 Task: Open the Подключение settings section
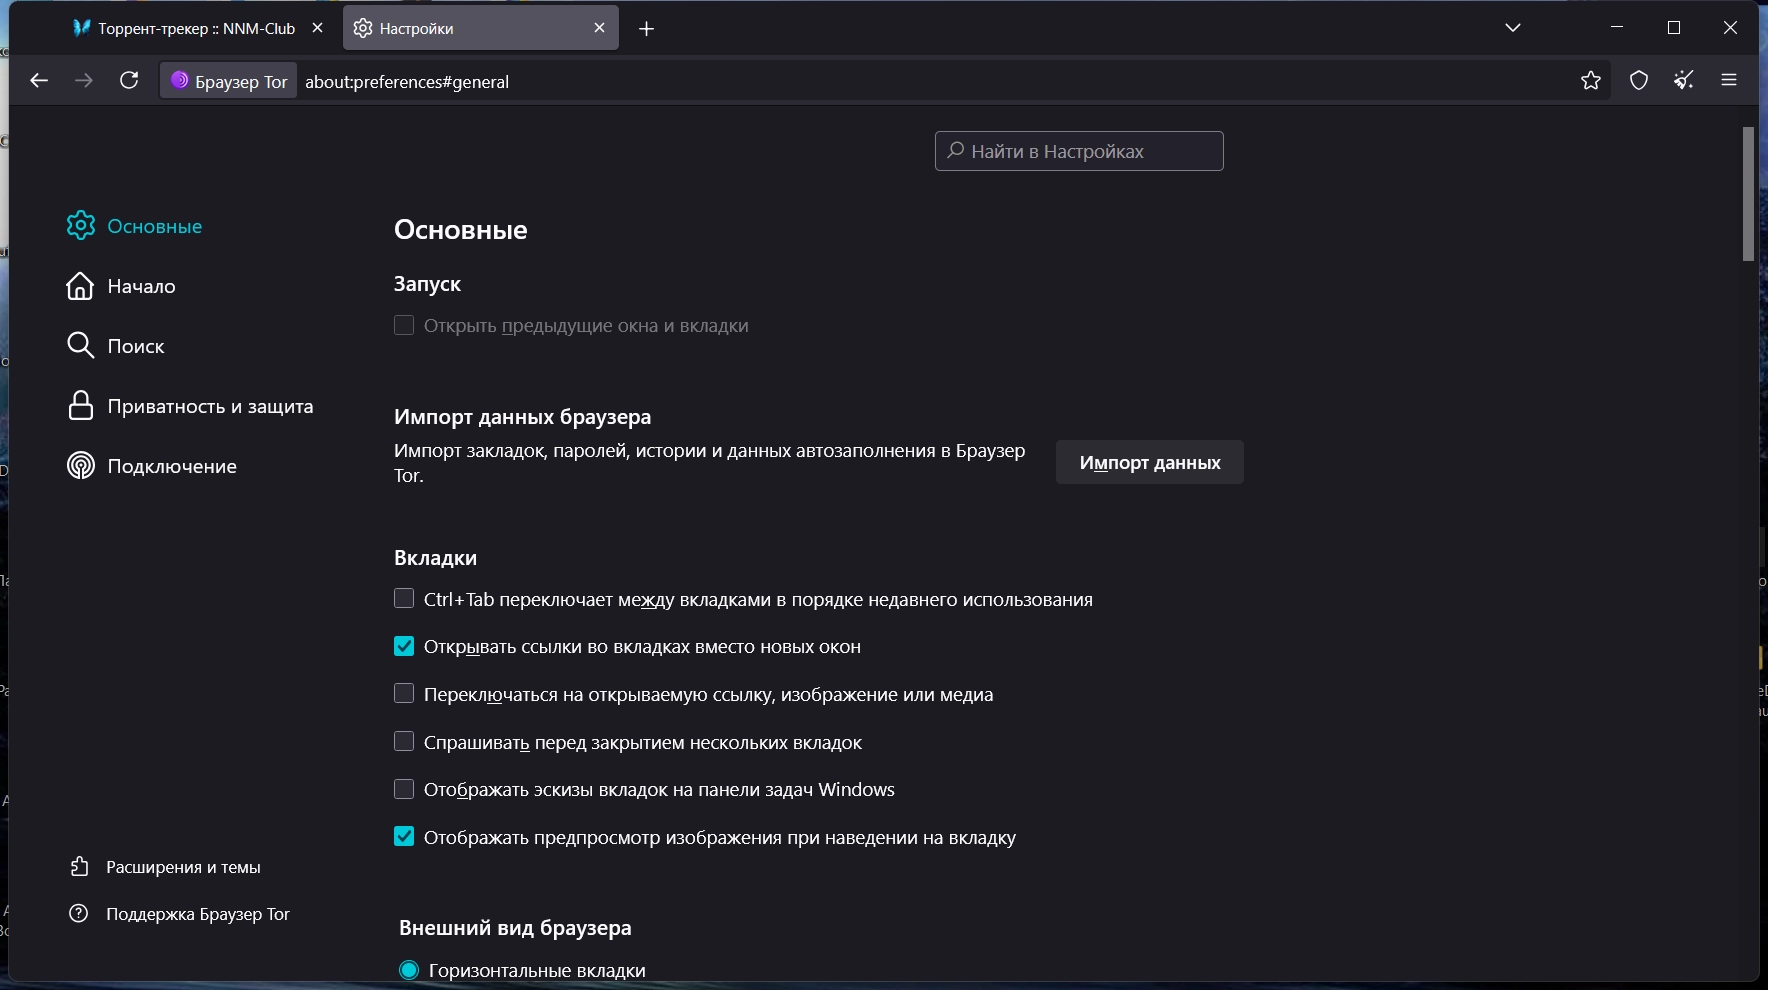[x=172, y=467]
